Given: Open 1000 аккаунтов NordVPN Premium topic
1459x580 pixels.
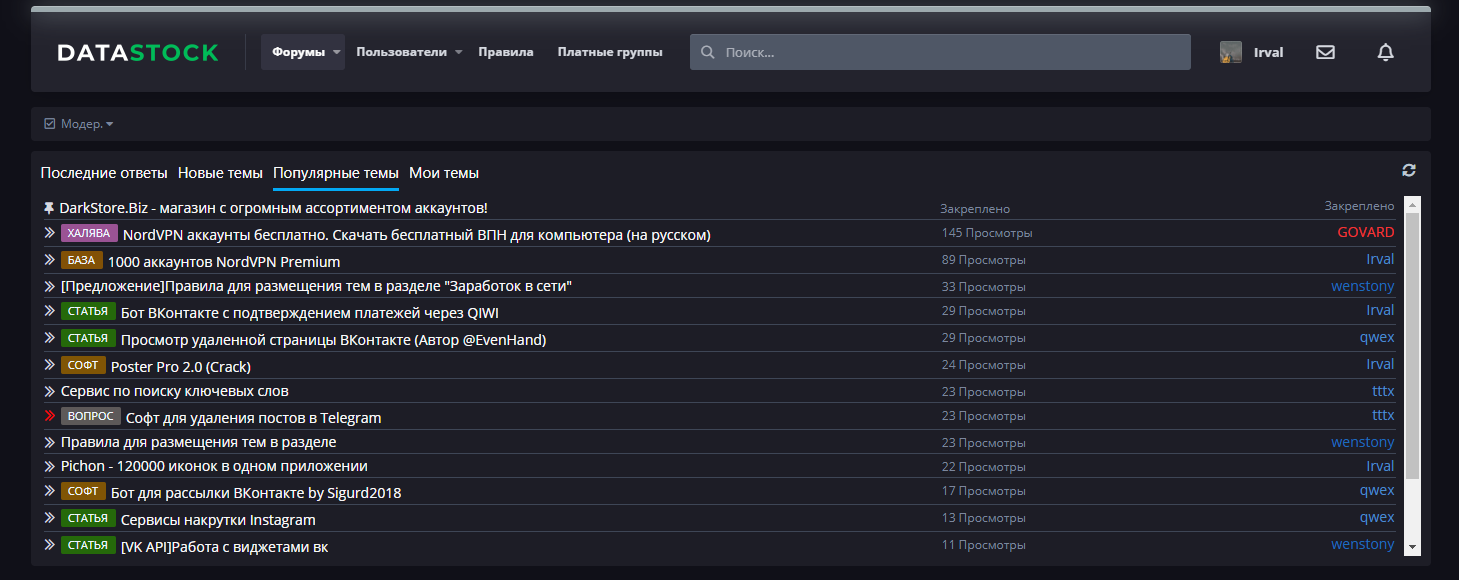Looking at the screenshot, I should click(224, 262).
